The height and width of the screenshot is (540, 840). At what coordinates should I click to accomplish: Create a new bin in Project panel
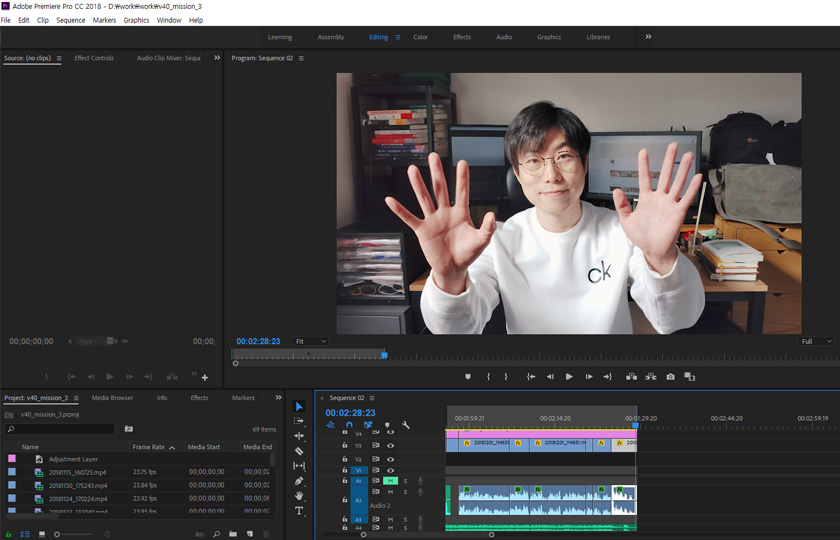(233, 534)
